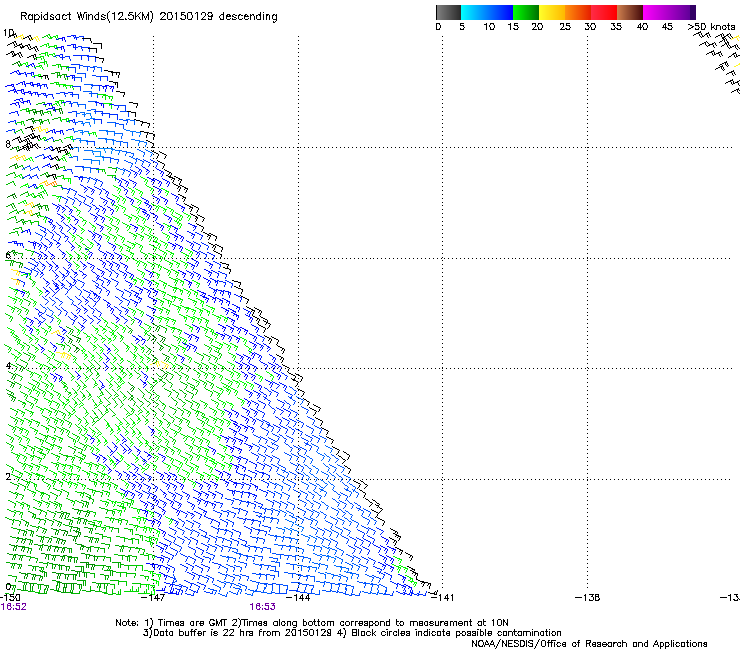Click the legend label '35'
The height and width of the screenshot is (650, 740).
click(x=616, y=27)
